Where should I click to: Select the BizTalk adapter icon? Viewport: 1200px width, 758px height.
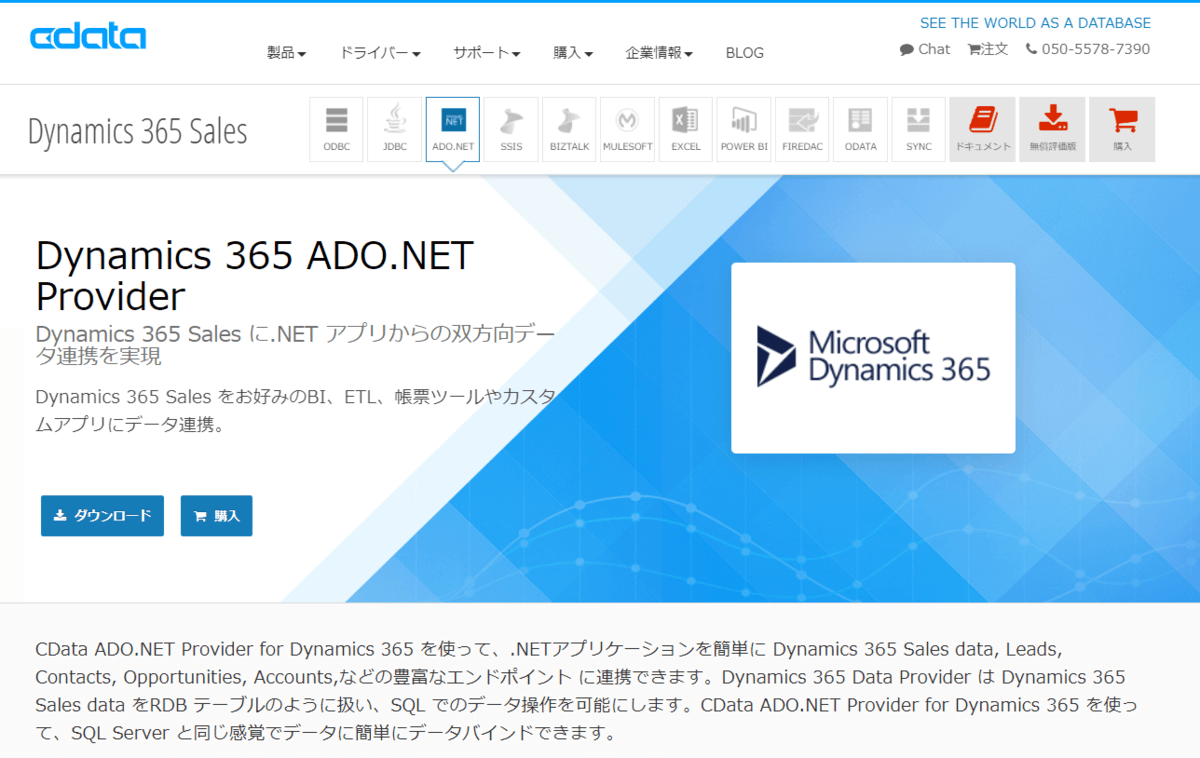click(x=569, y=129)
